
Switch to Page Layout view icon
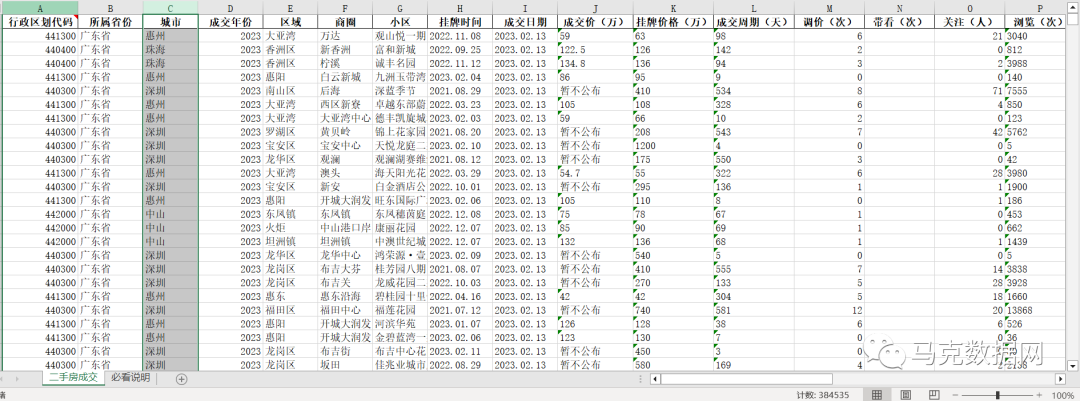tap(905, 395)
